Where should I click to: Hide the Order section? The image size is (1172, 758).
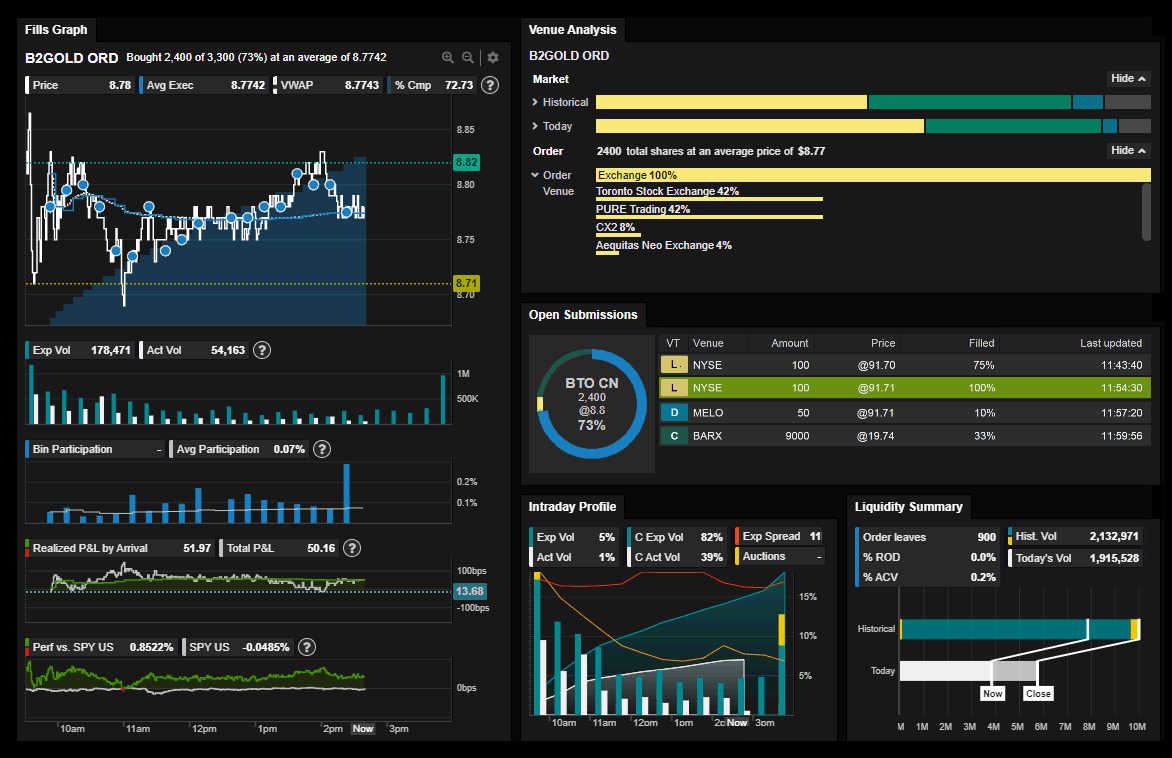click(1128, 150)
